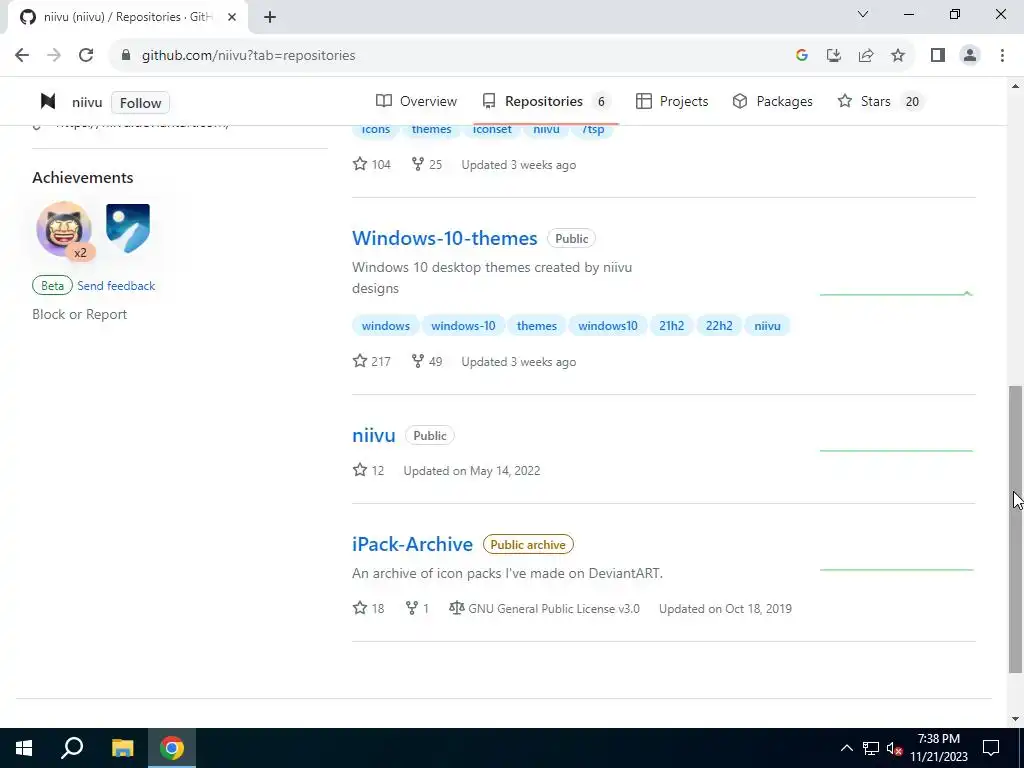Screen dimensions: 1024x768
Task: Open Chrome three-dot menu
Action: tap(1002, 56)
